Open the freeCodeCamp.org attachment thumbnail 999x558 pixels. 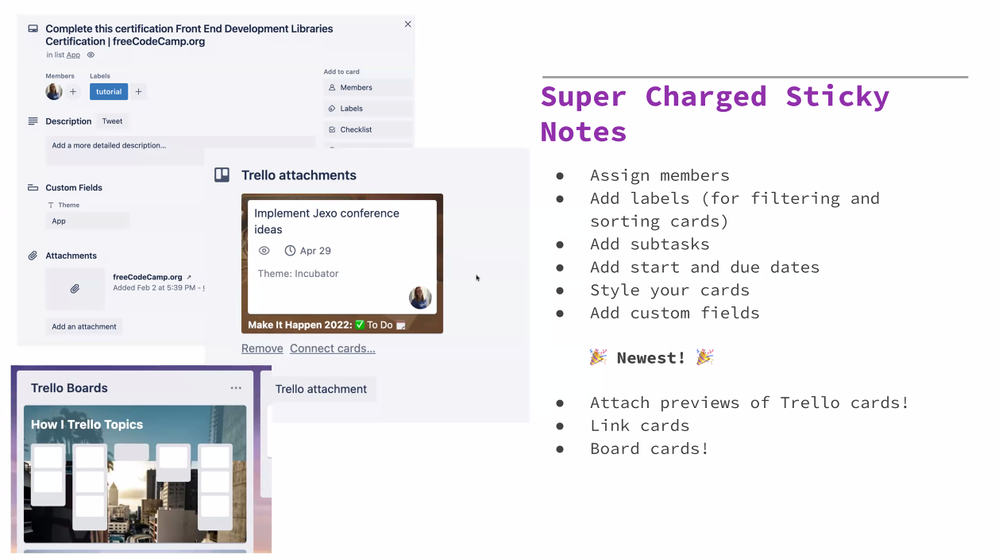(75, 289)
